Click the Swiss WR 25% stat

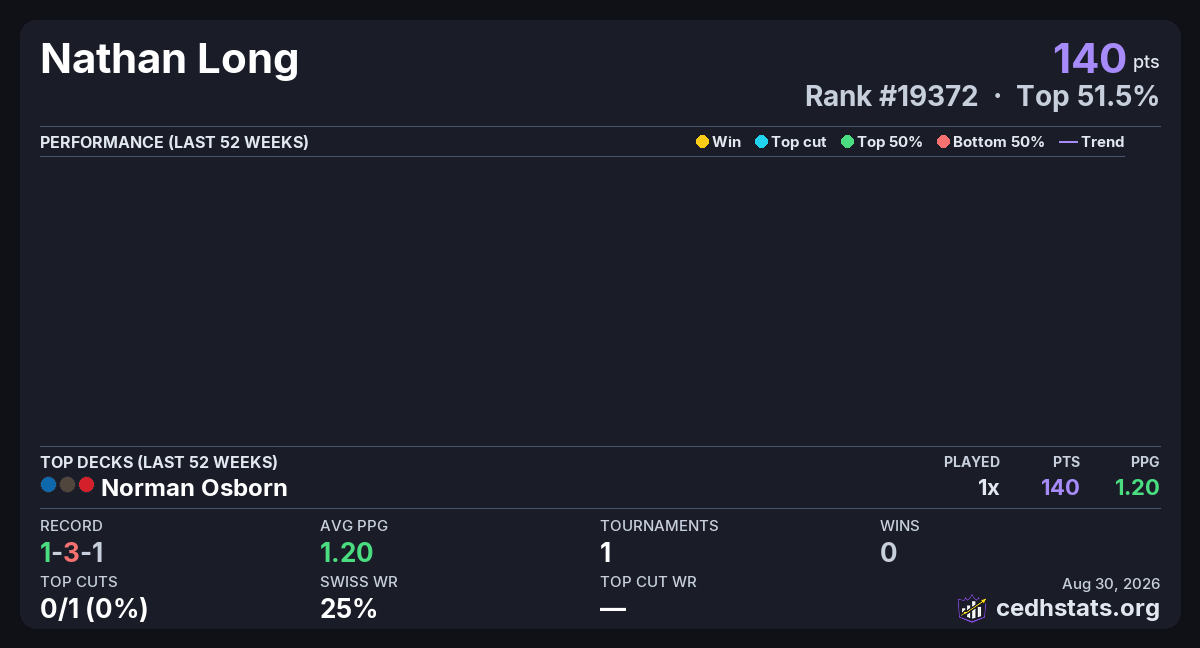tap(348, 608)
